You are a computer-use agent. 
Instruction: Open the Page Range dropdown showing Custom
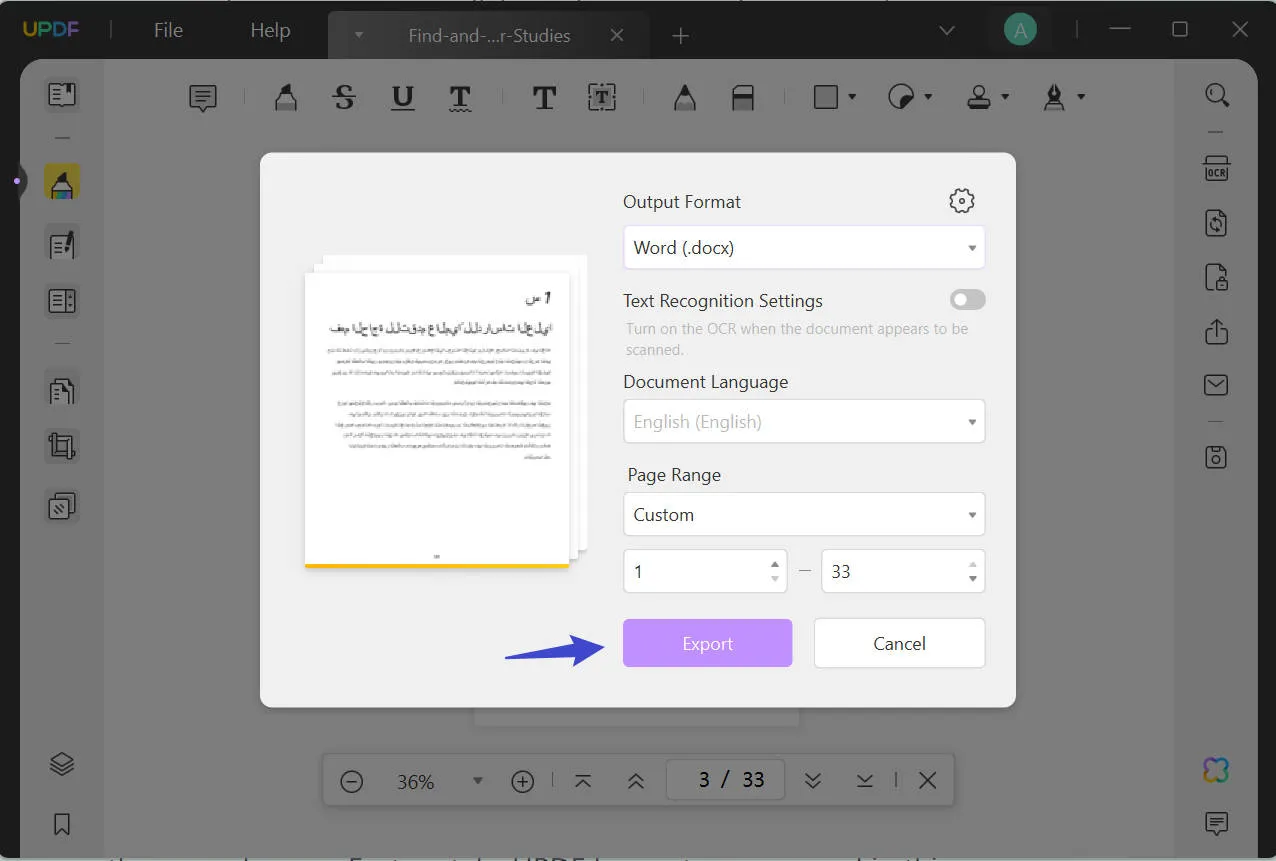click(803, 514)
